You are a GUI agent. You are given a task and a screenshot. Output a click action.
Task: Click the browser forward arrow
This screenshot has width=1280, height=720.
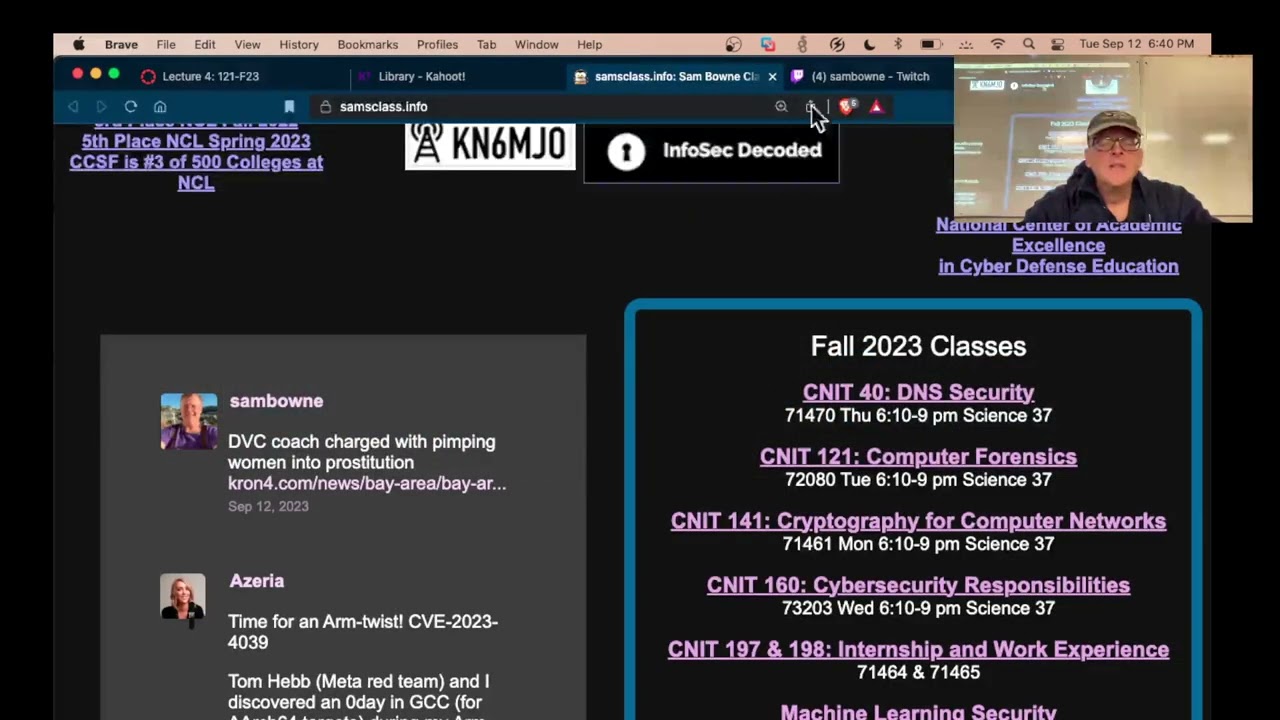pyautogui.click(x=101, y=106)
